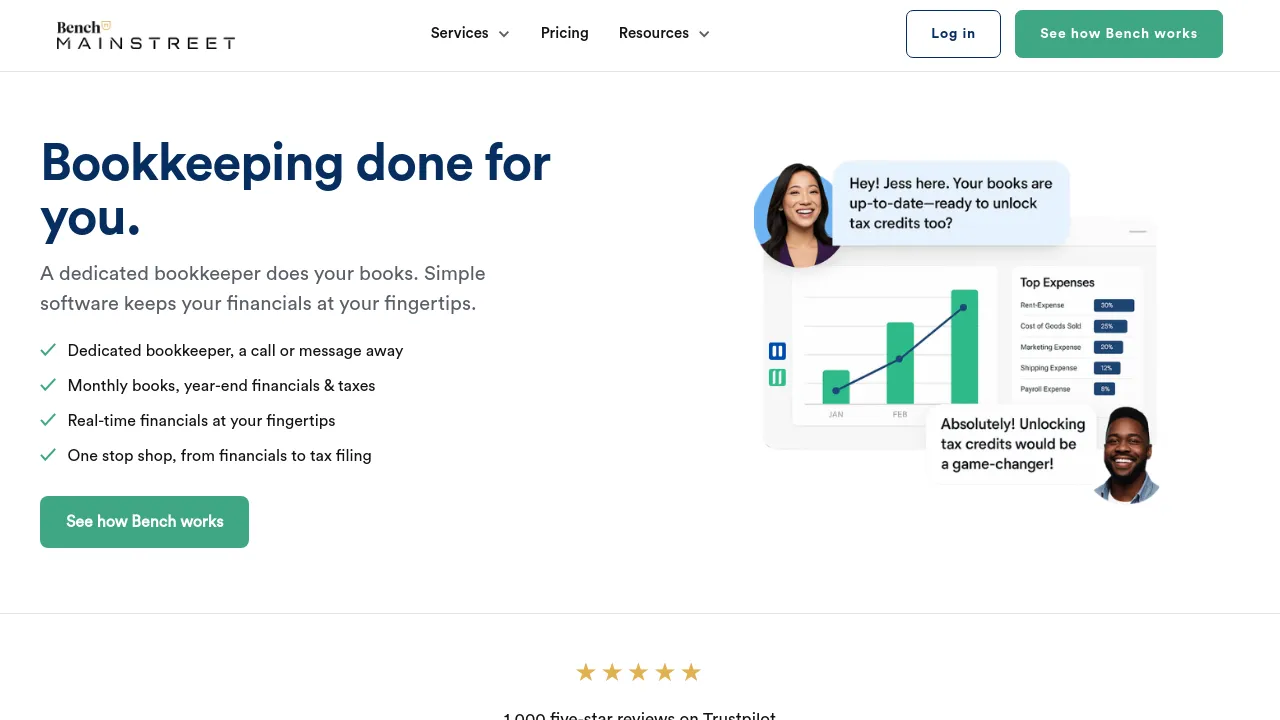This screenshot has width=1280, height=720.
Task: Click 'Real-time financials at your fingertips' text
Action: click(201, 421)
